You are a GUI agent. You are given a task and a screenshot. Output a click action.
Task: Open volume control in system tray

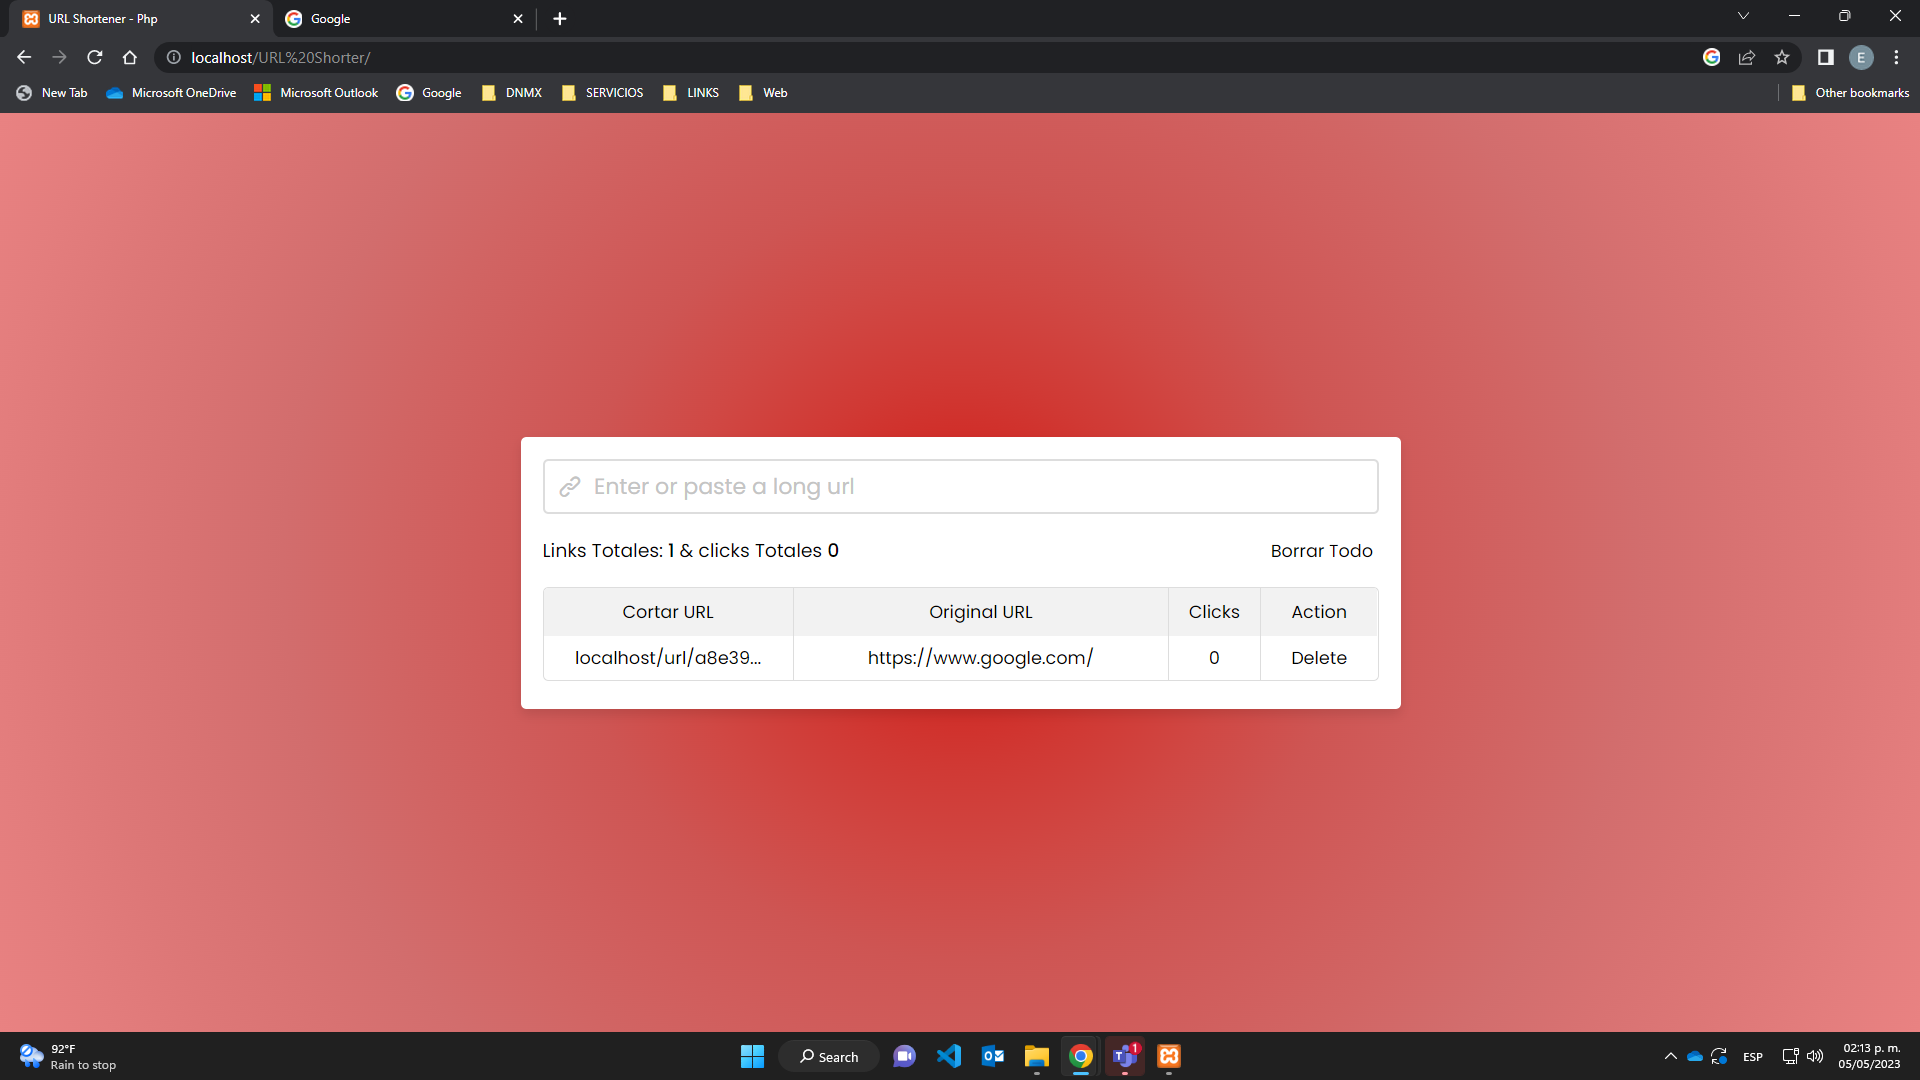click(x=1815, y=1056)
